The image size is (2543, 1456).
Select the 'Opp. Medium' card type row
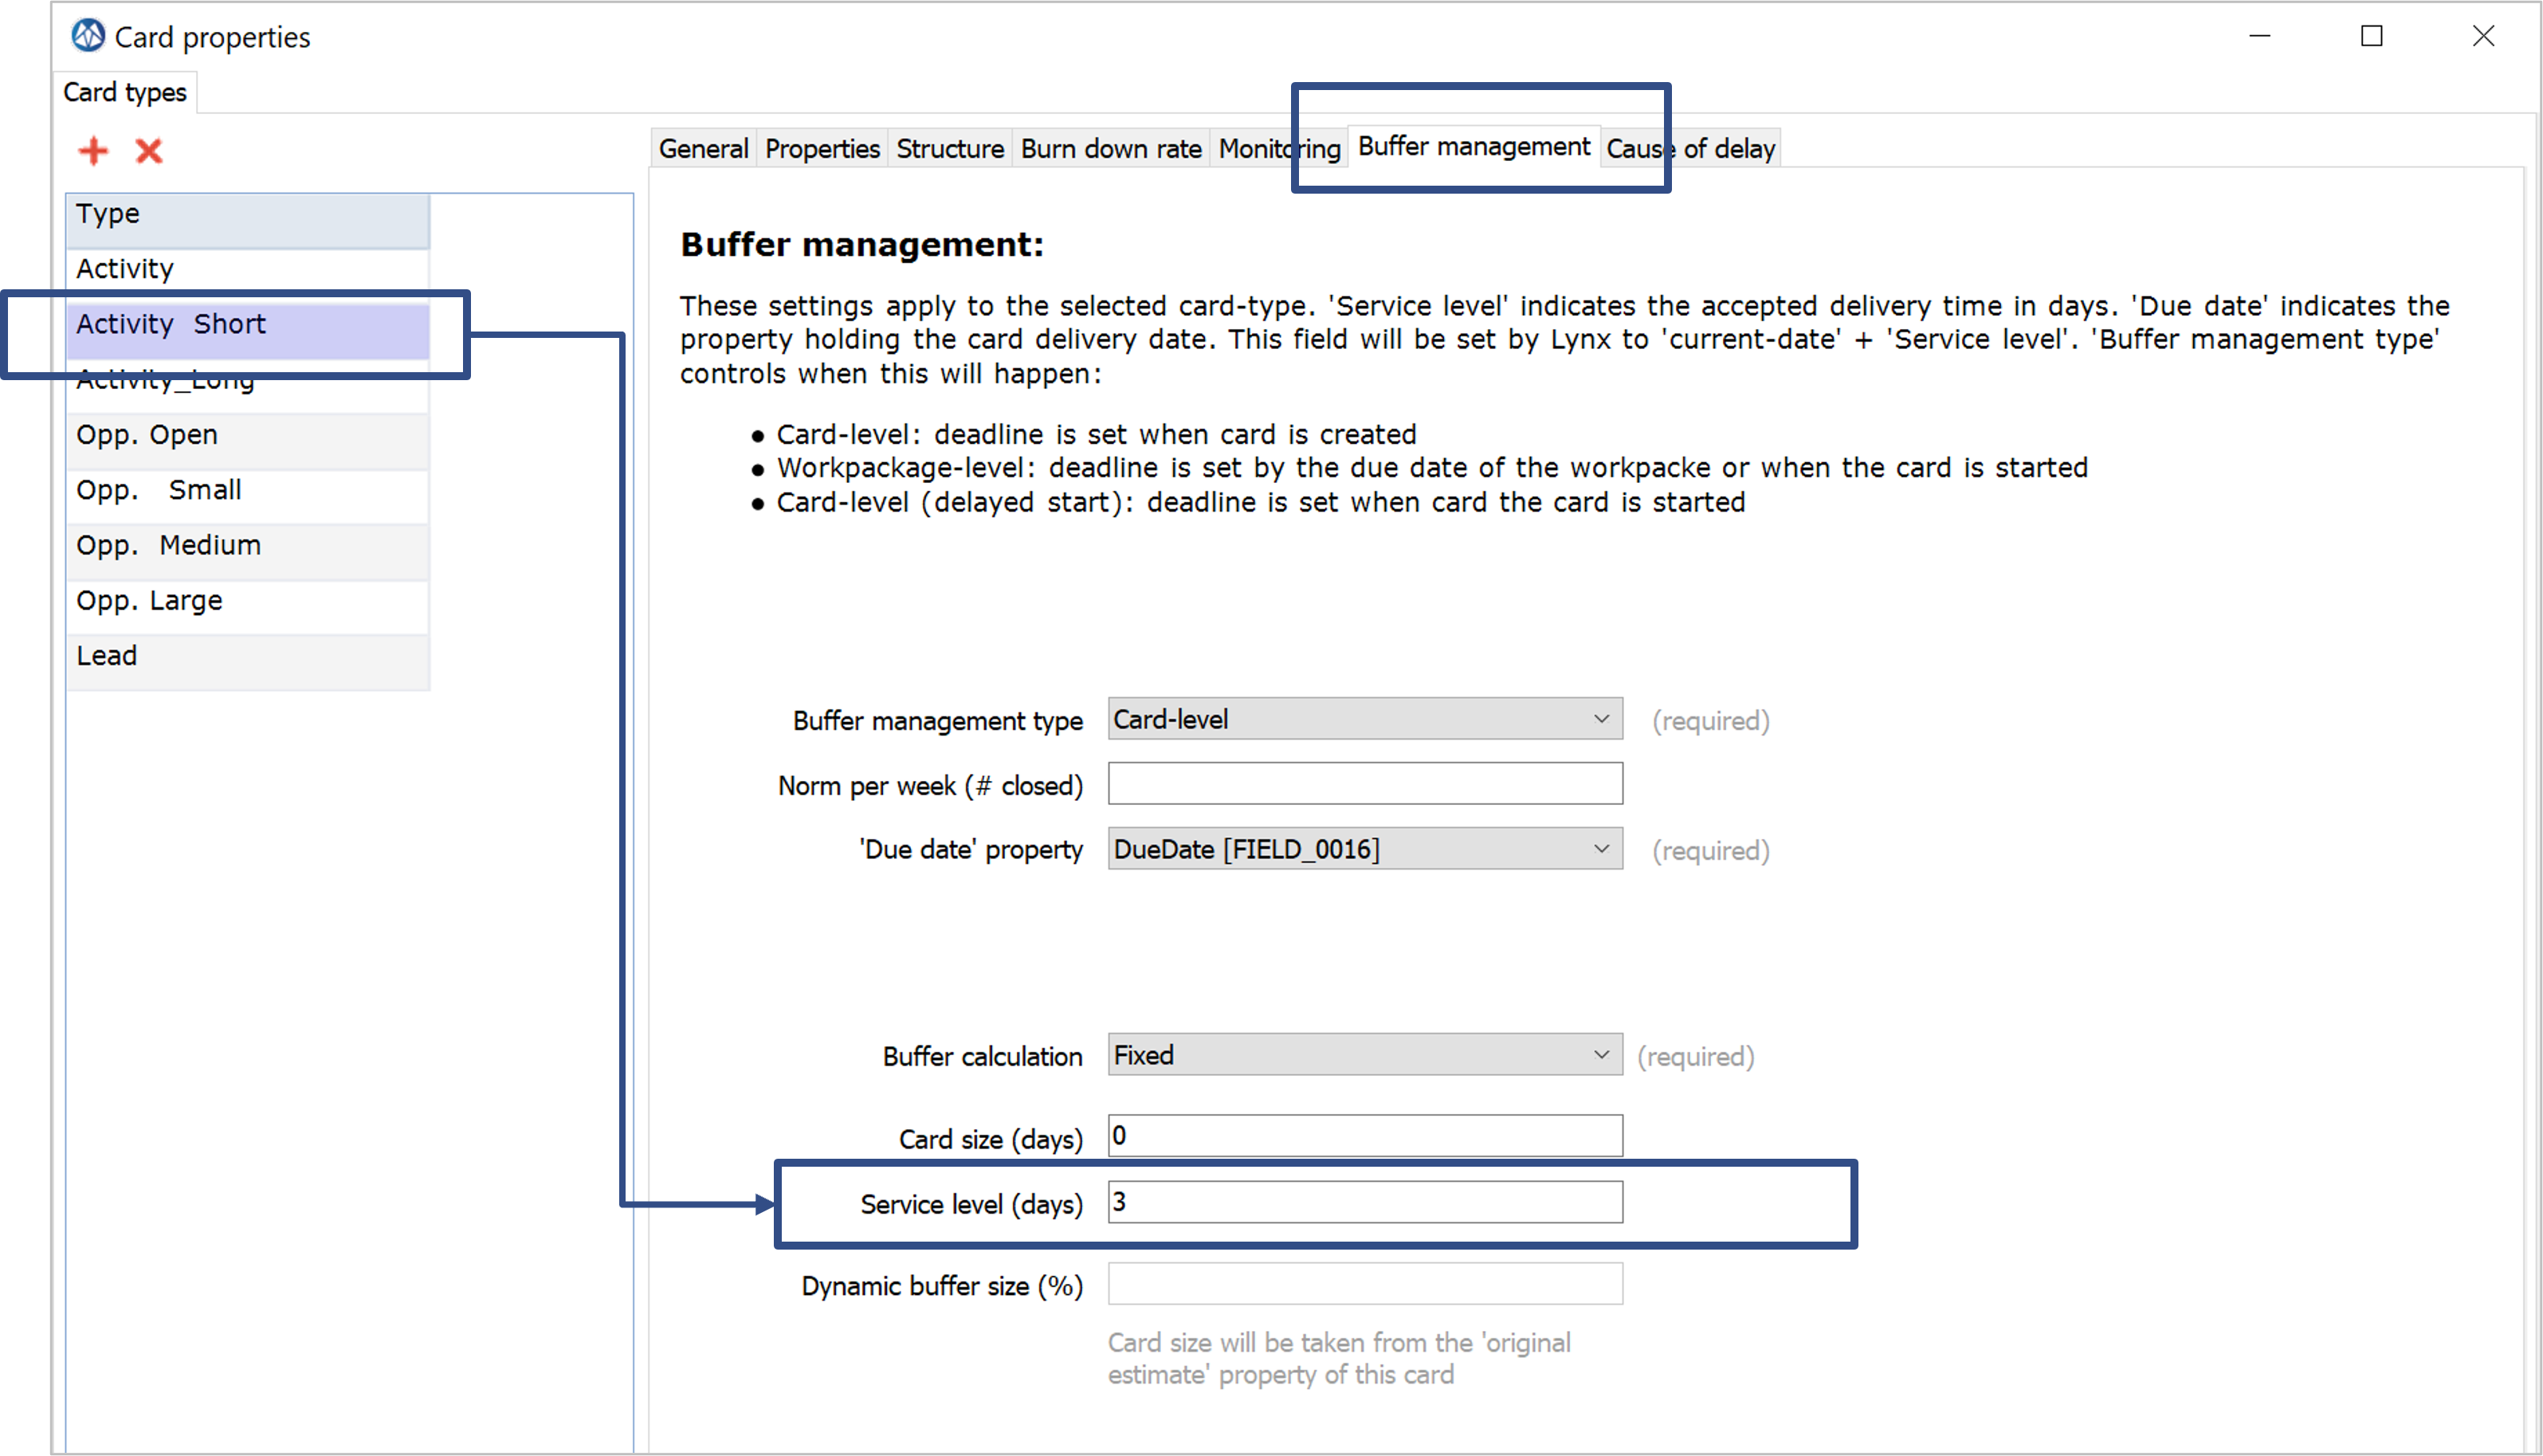(x=248, y=552)
